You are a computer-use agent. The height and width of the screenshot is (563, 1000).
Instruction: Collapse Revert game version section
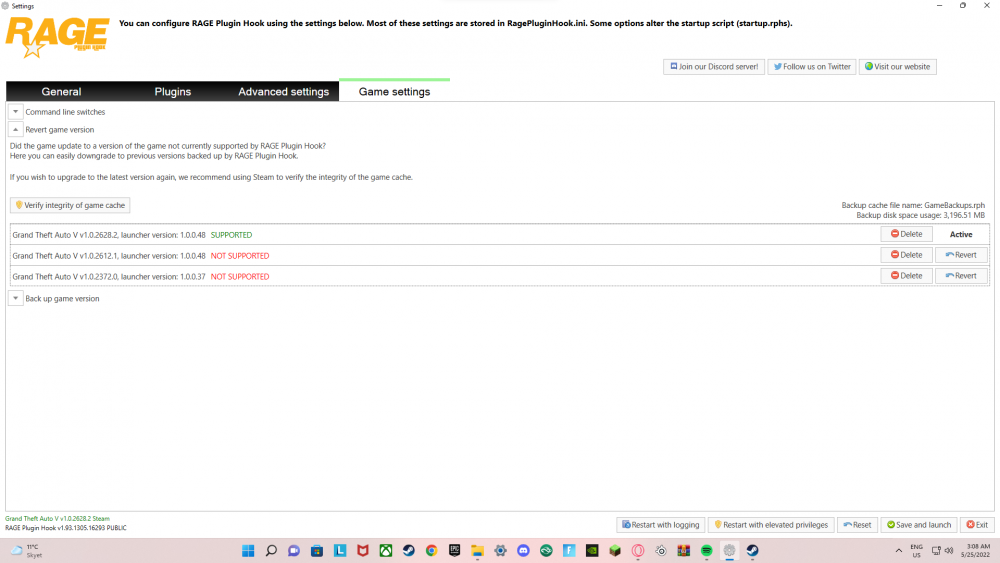tap(15, 129)
